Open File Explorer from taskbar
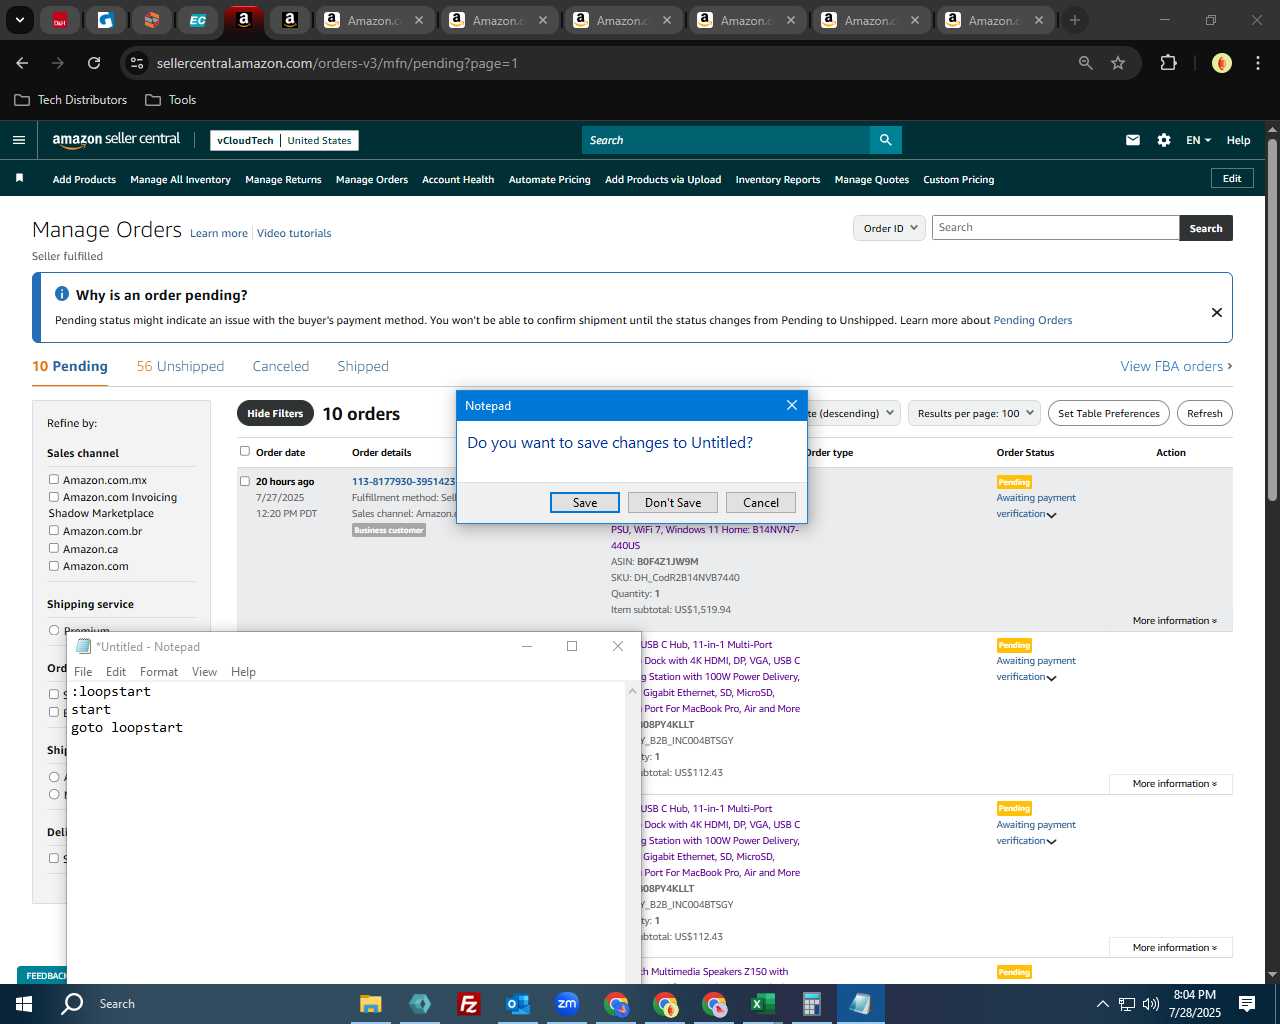Viewport: 1280px width, 1024px height. pyautogui.click(x=370, y=1004)
